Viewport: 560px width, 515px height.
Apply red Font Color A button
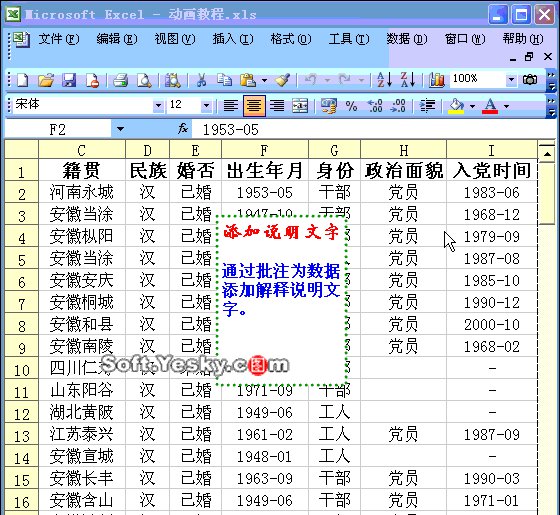point(490,106)
